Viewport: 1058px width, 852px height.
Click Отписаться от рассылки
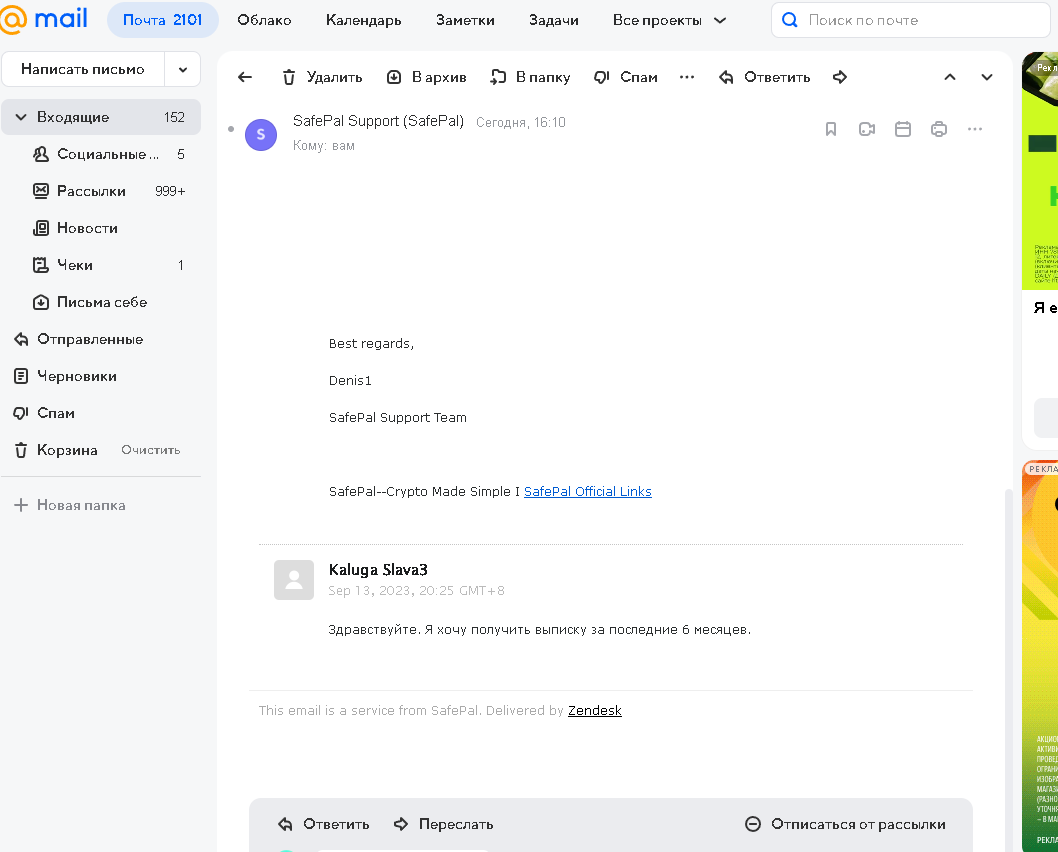845,824
